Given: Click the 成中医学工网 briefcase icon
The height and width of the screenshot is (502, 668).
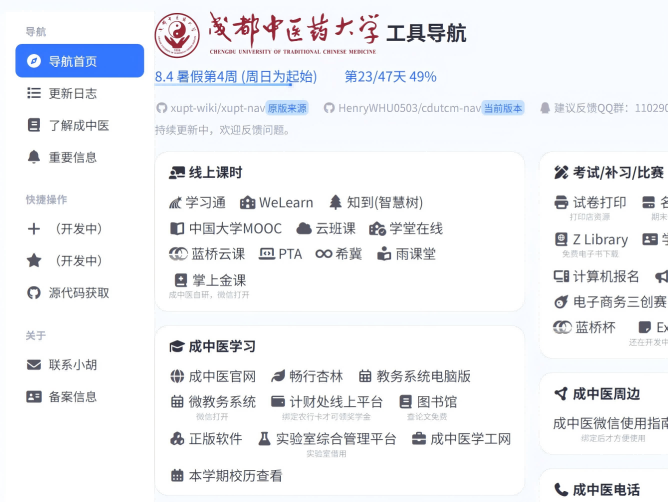Looking at the screenshot, I should pos(419,439).
